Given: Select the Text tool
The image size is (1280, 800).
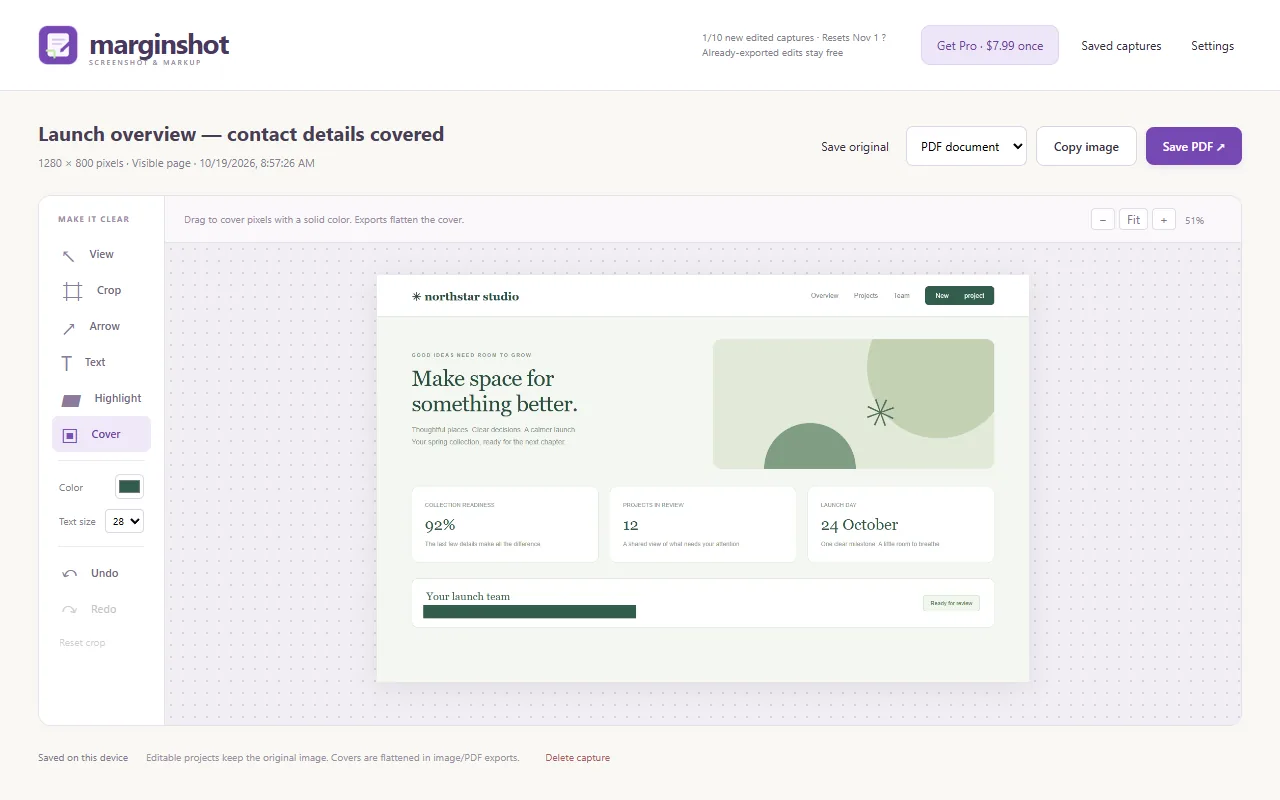Looking at the screenshot, I should pos(101,362).
